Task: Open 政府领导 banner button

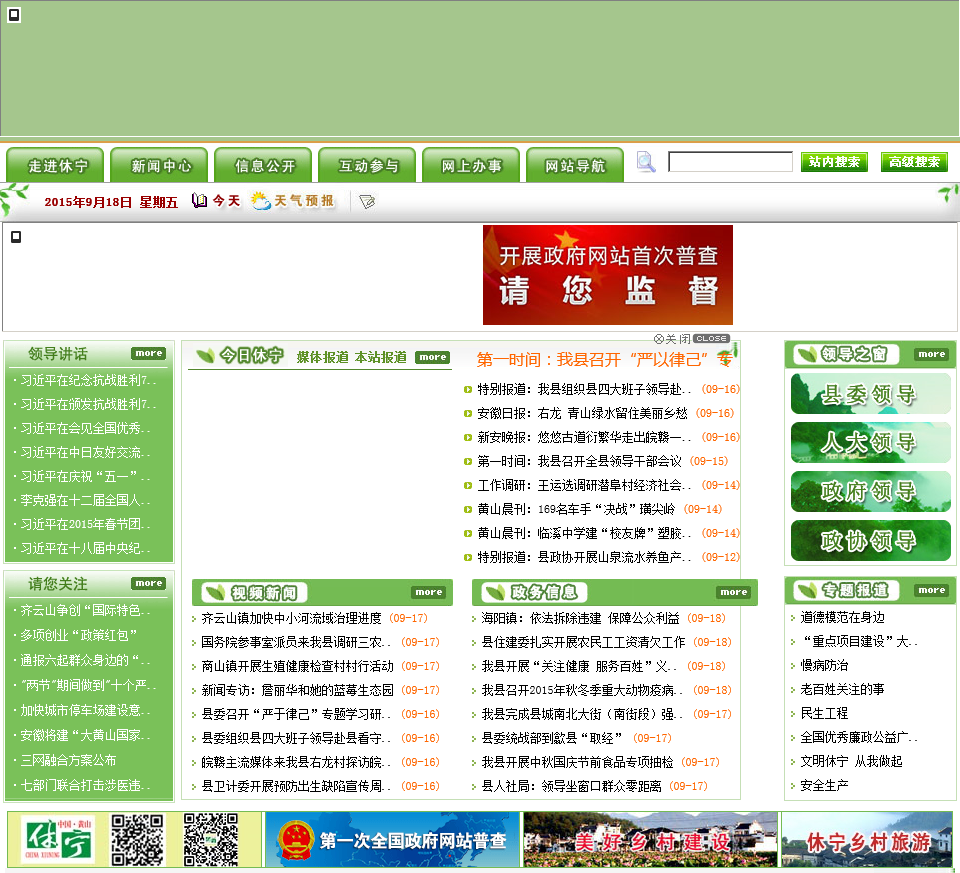Action: coord(871,492)
